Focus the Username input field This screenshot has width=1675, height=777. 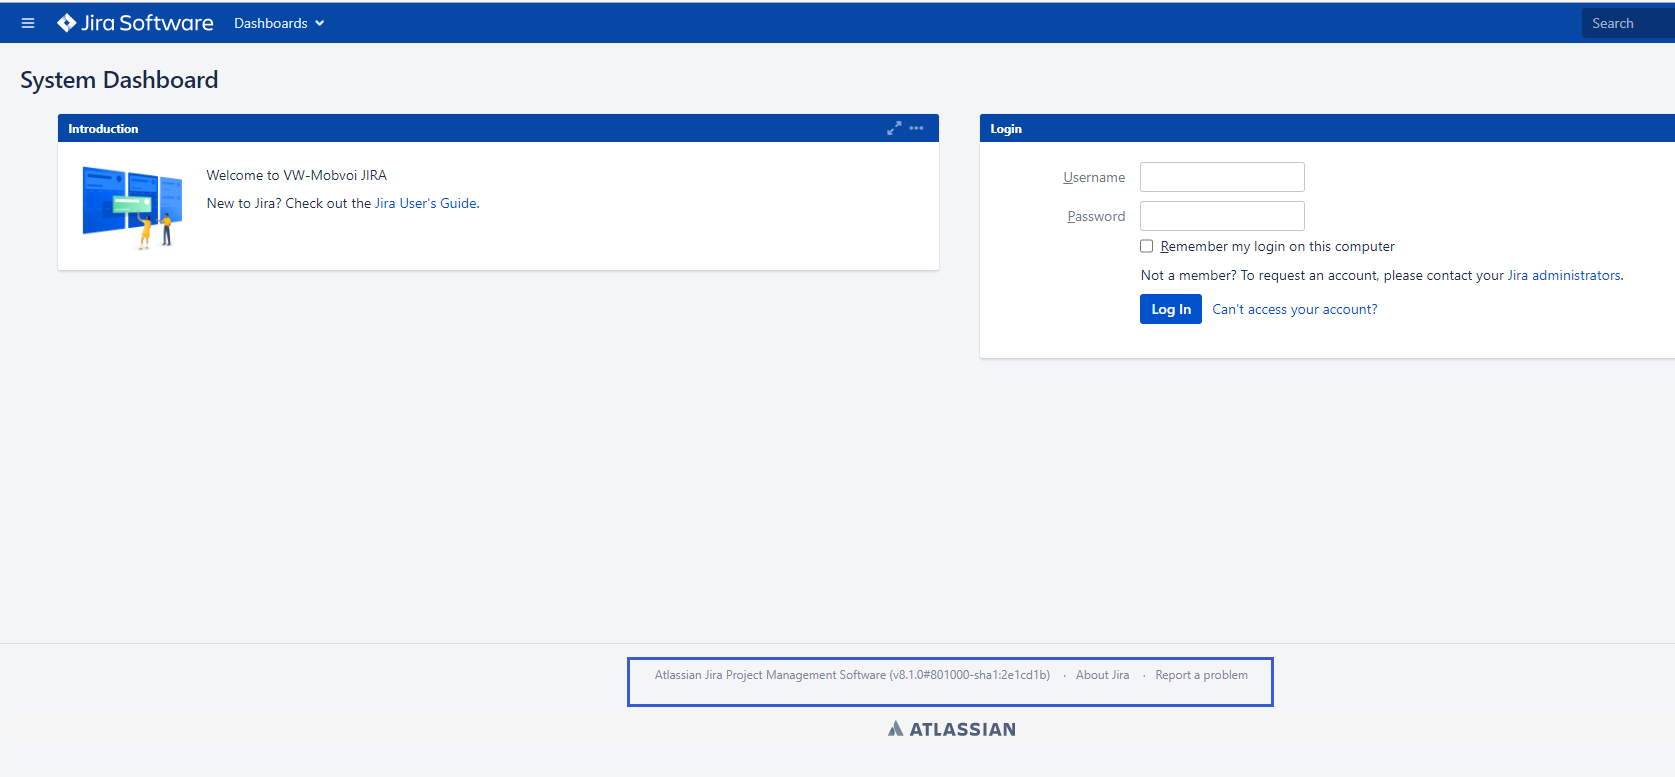pyautogui.click(x=1222, y=177)
